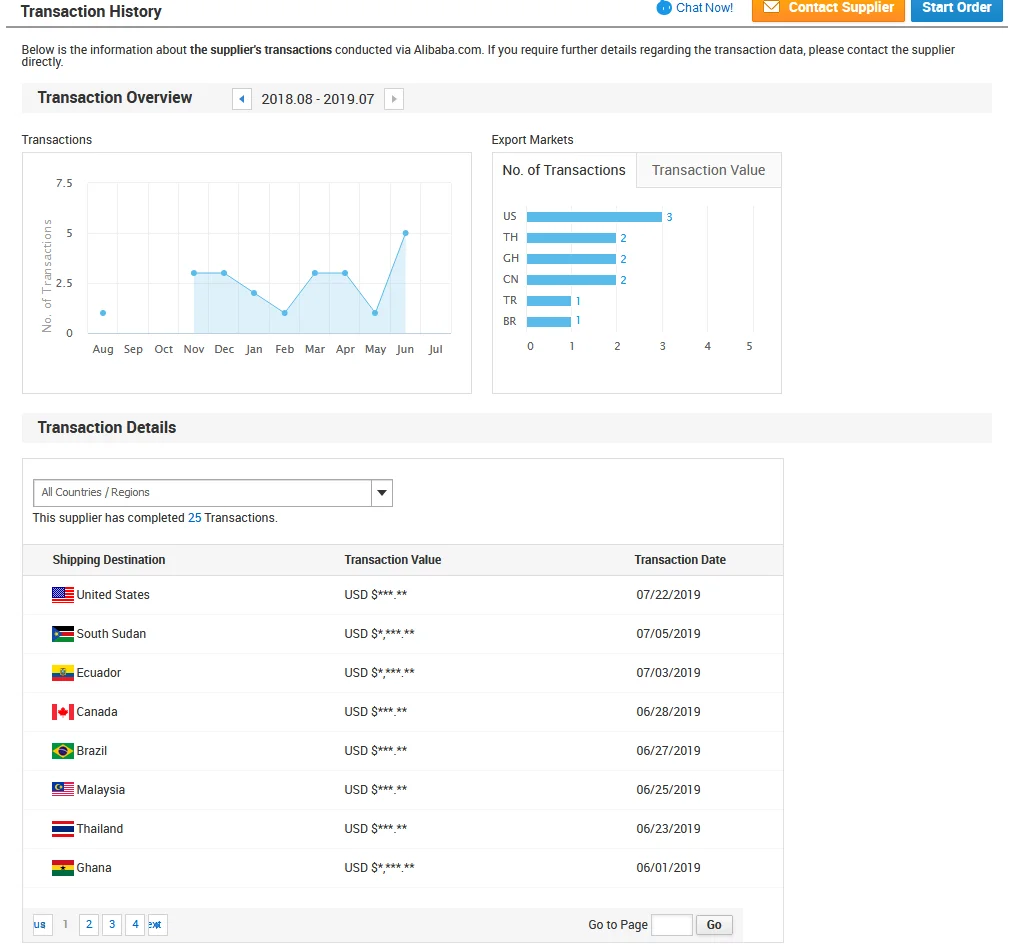Jump to page 4 of transactions
Viewport: 1014px width, 946px height.
click(135, 925)
